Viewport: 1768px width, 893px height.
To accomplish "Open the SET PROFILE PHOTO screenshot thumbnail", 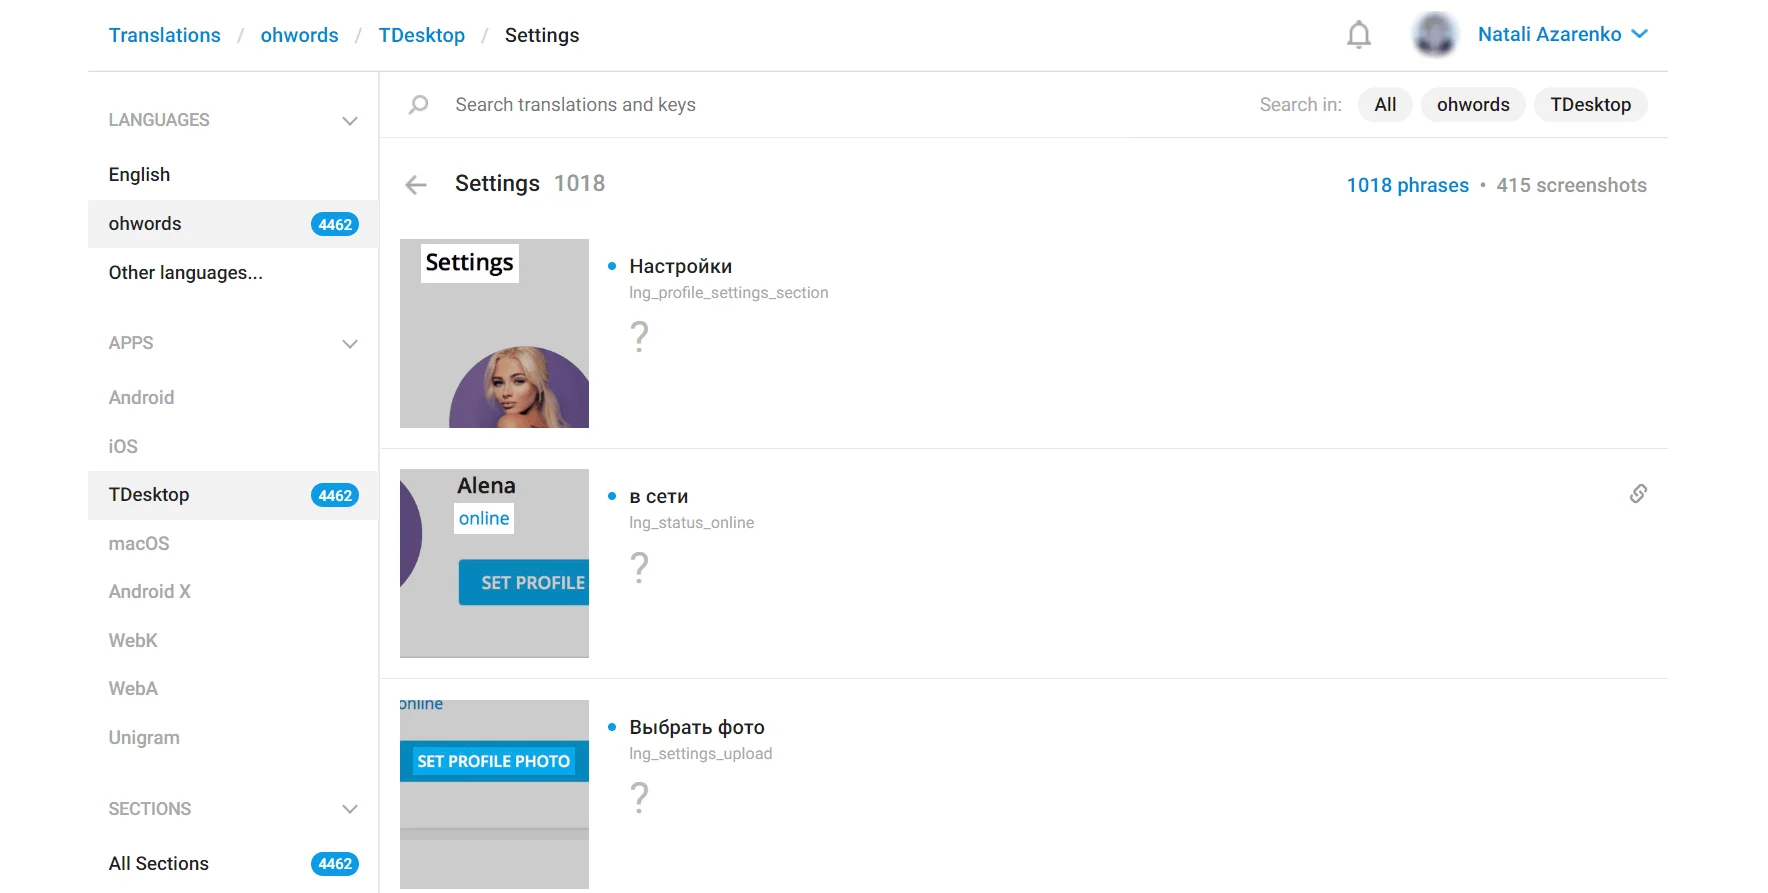I will pos(494,794).
